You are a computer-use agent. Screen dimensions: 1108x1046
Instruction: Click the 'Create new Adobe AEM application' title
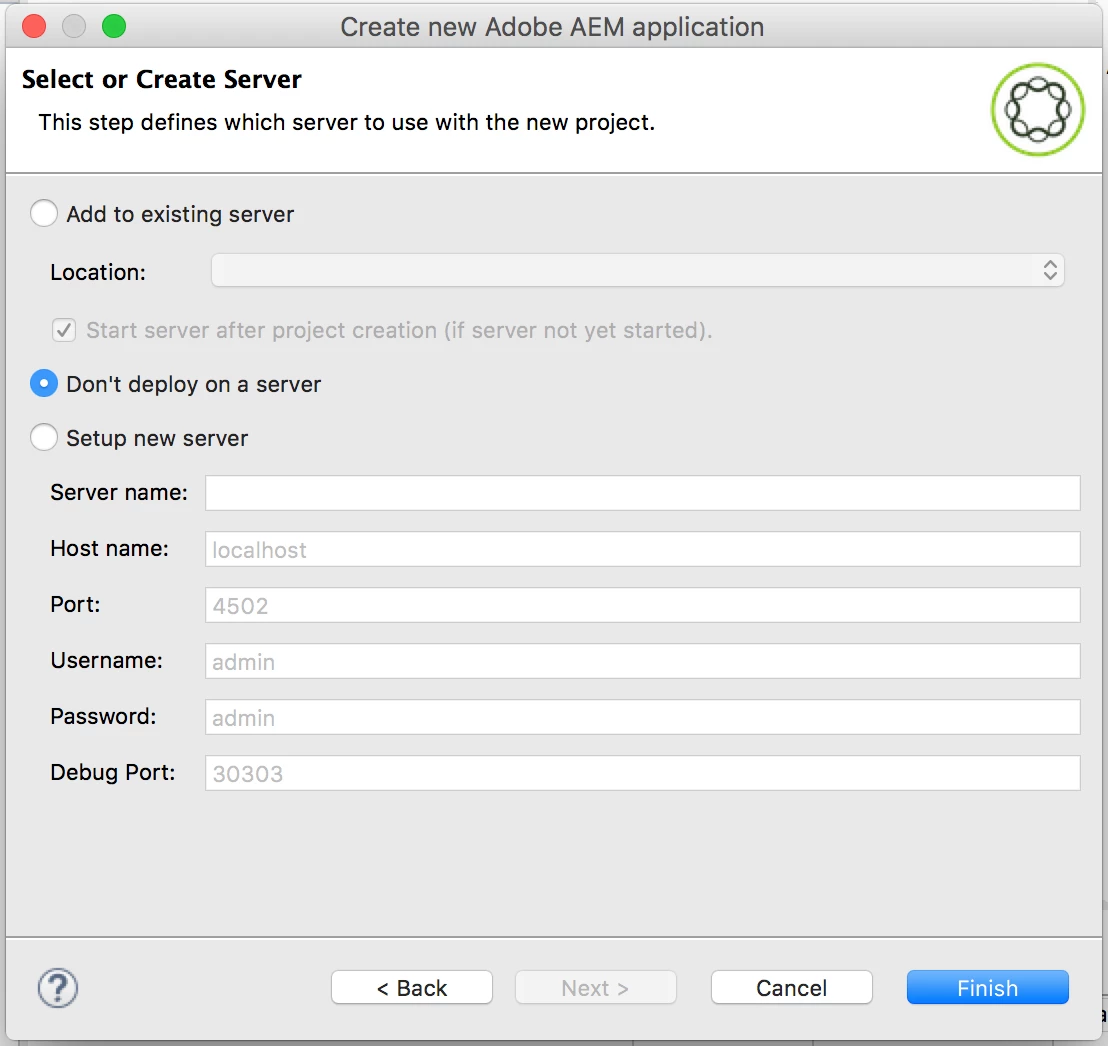tap(553, 27)
